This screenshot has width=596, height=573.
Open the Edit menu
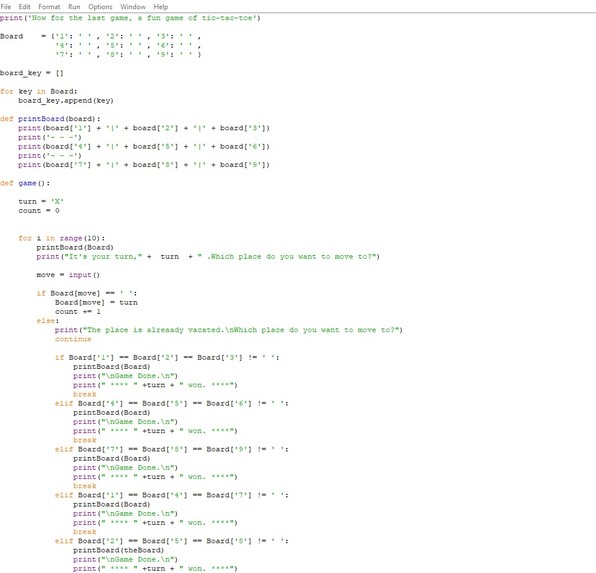(24, 7)
